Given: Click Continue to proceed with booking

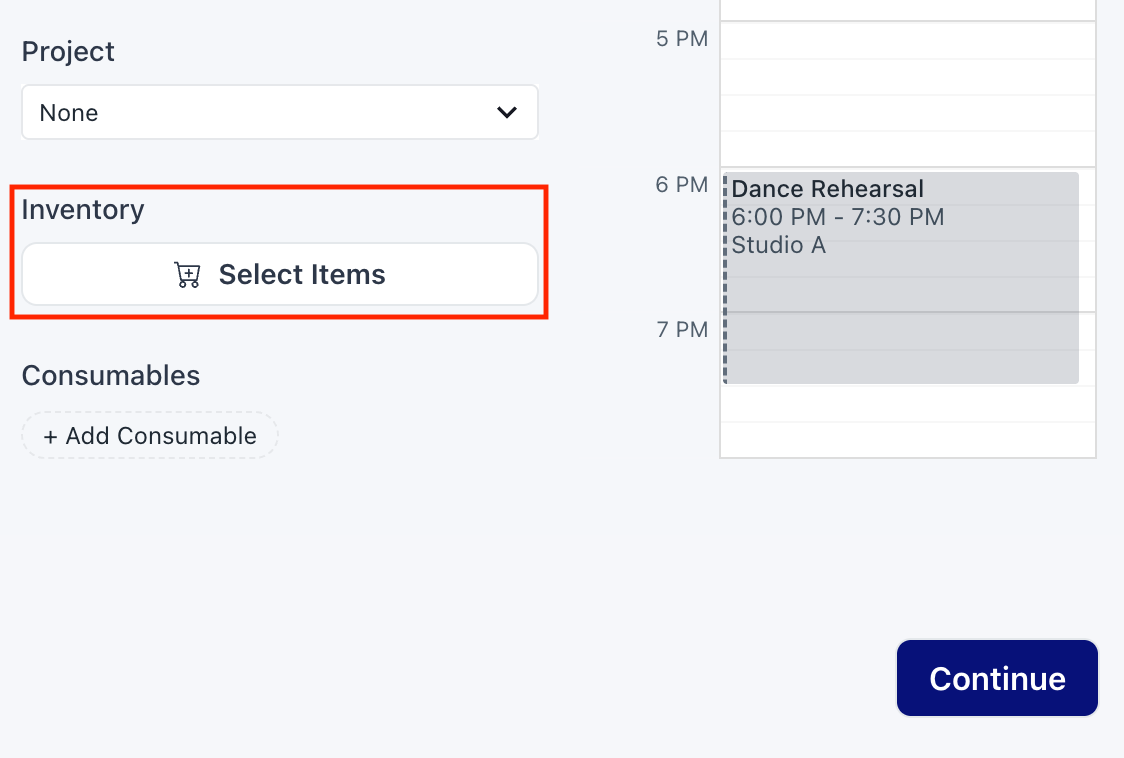Looking at the screenshot, I should click(996, 678).
